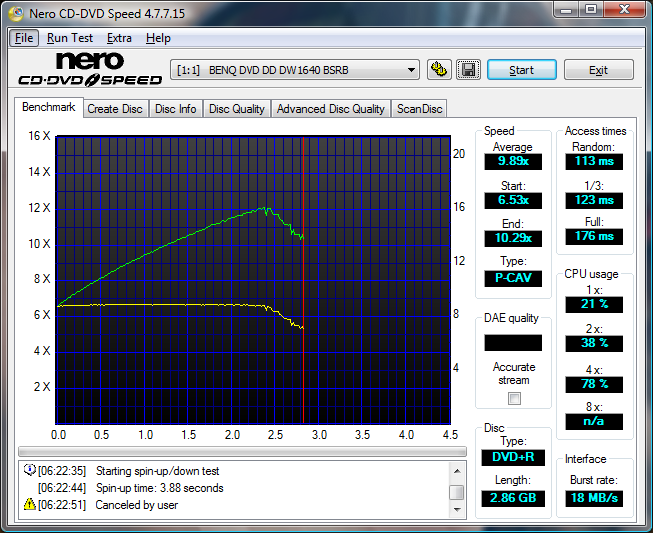This screenshot has width=653, height=533.
Task: Toggle the Accurate stream checkbox
Action: (x=514, y=398)
